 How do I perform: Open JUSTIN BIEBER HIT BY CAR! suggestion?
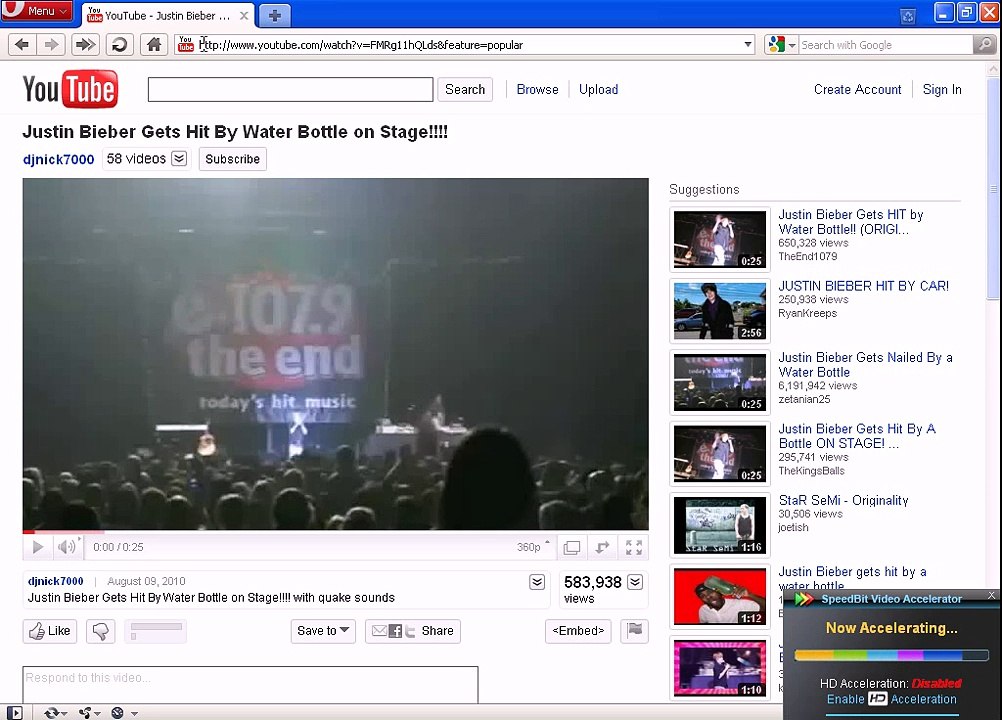tap(863, 286)
